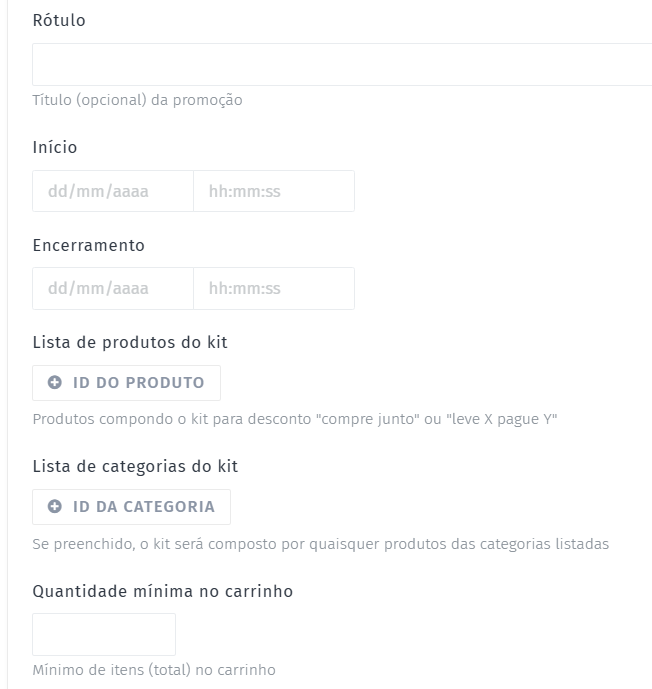Image resolution: width=652 pixels, height=689 pixels.
Task: Click the Rótulo field label
Action: (x=59, y=21)
